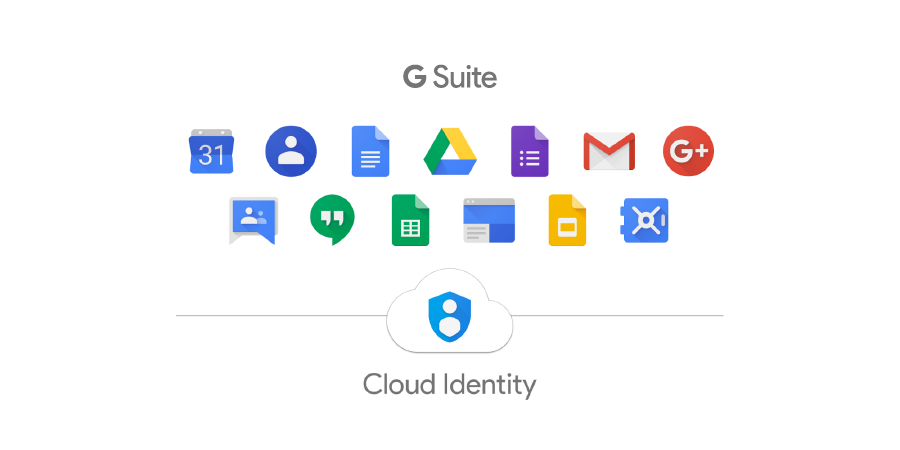Click the Google Contacts person icon
Image resolution: width=900 pixels, height=450 pixels.
coord(291,151)
